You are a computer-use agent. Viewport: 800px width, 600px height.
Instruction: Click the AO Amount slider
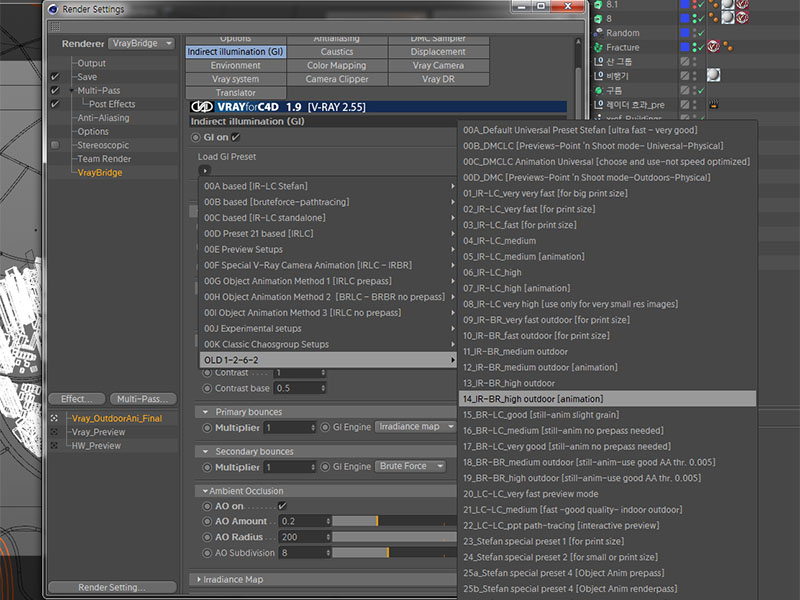click(395, 521)
